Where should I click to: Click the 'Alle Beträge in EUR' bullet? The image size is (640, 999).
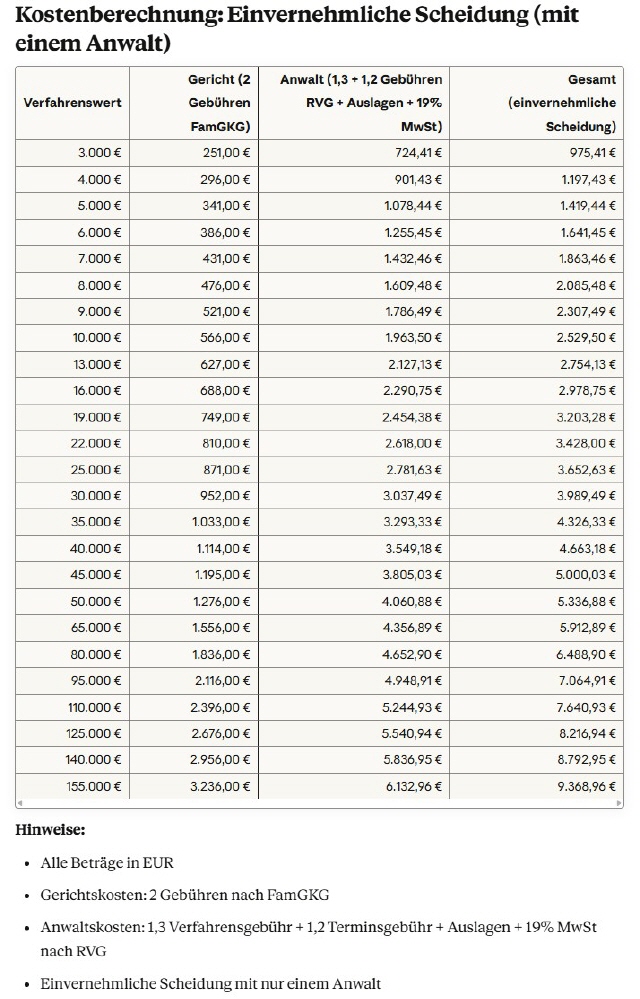coord(107,862)
